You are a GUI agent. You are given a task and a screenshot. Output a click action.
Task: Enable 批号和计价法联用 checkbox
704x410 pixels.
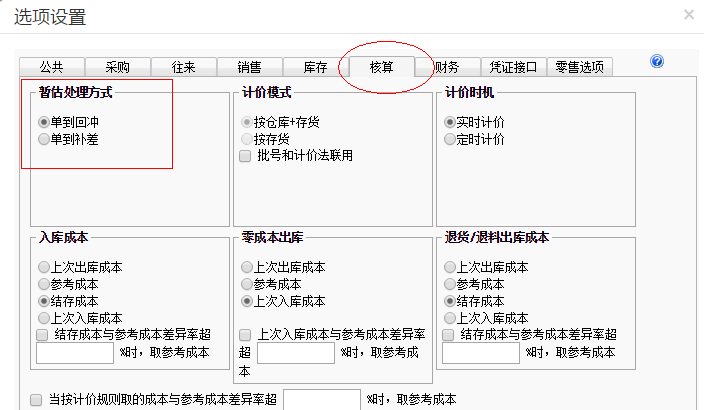tap(245, 156)
